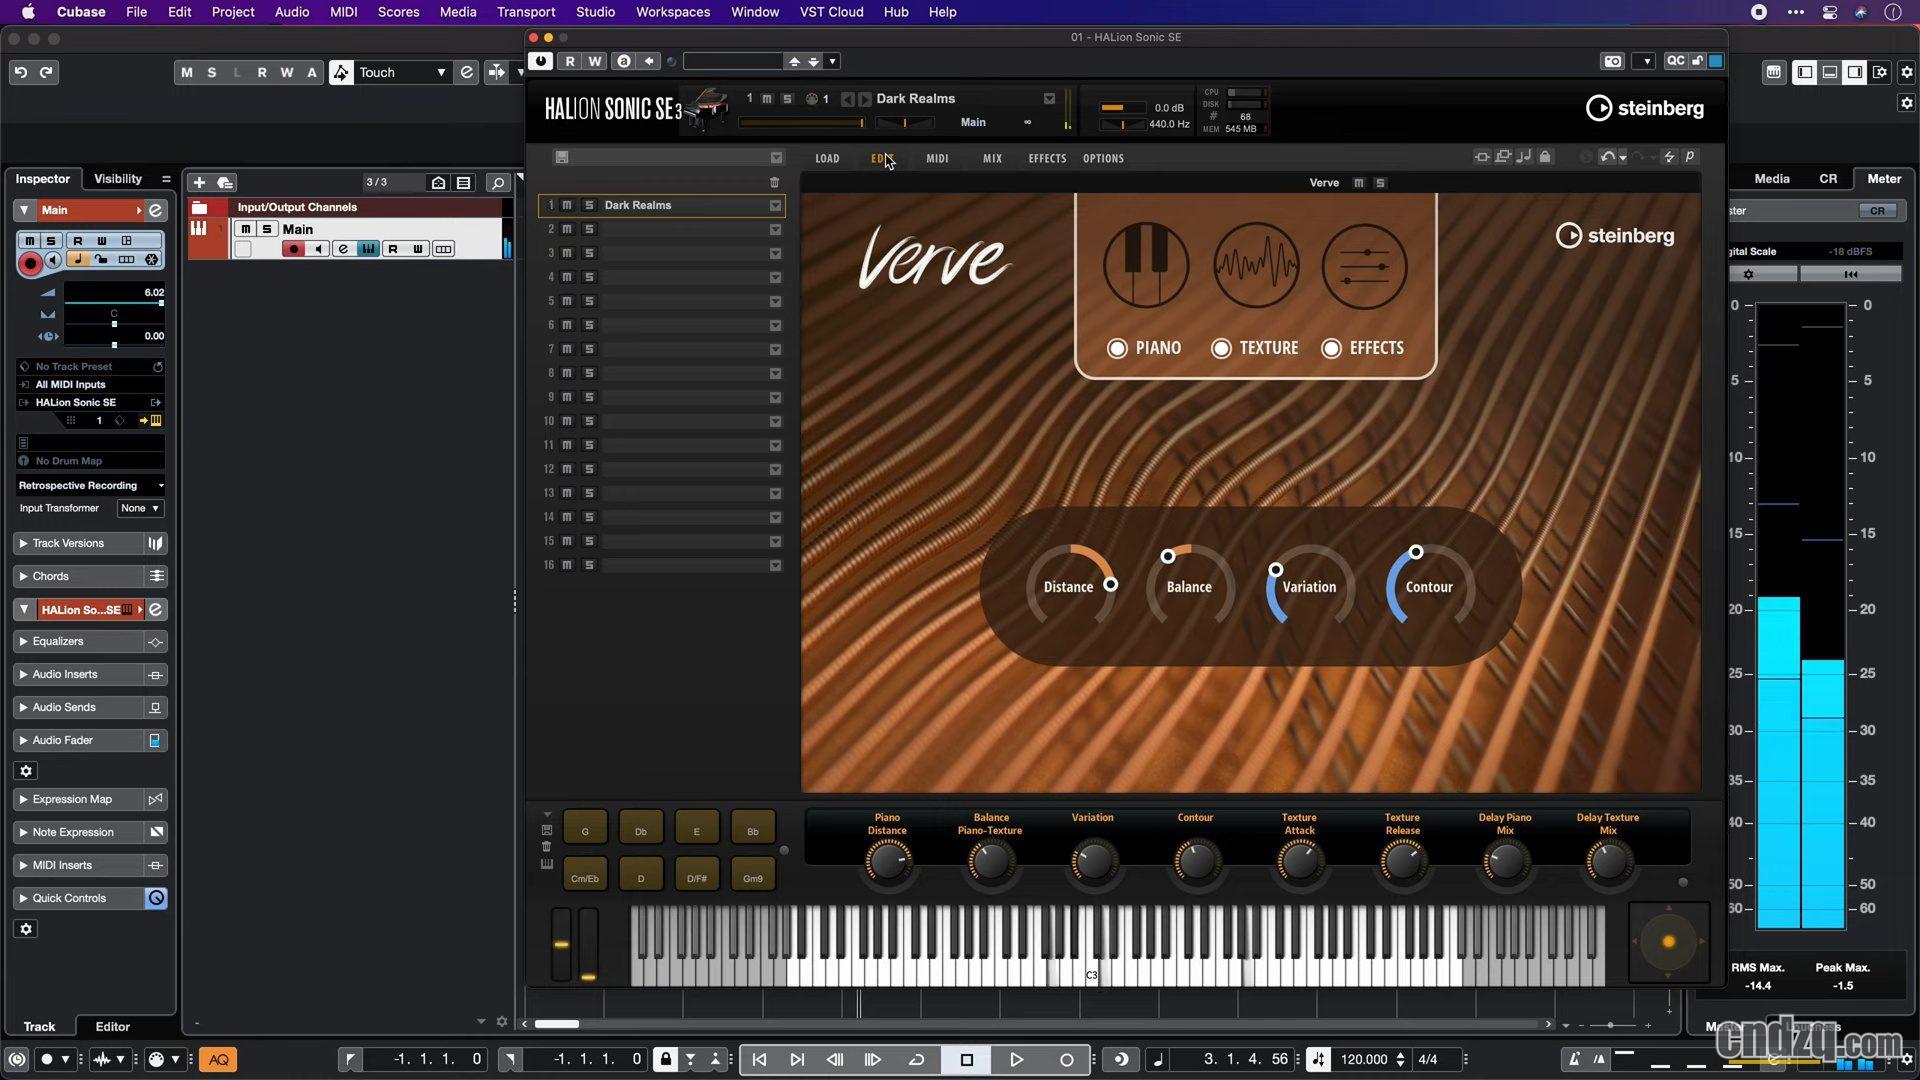Open Input Transformer None dropdown
Viewport: 1920px width, 1080px height.
point(140,508)
